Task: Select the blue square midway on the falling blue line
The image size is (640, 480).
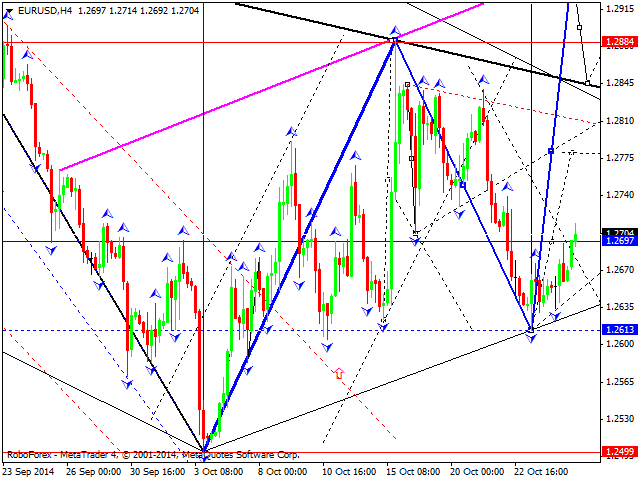Action: point(462,185)
